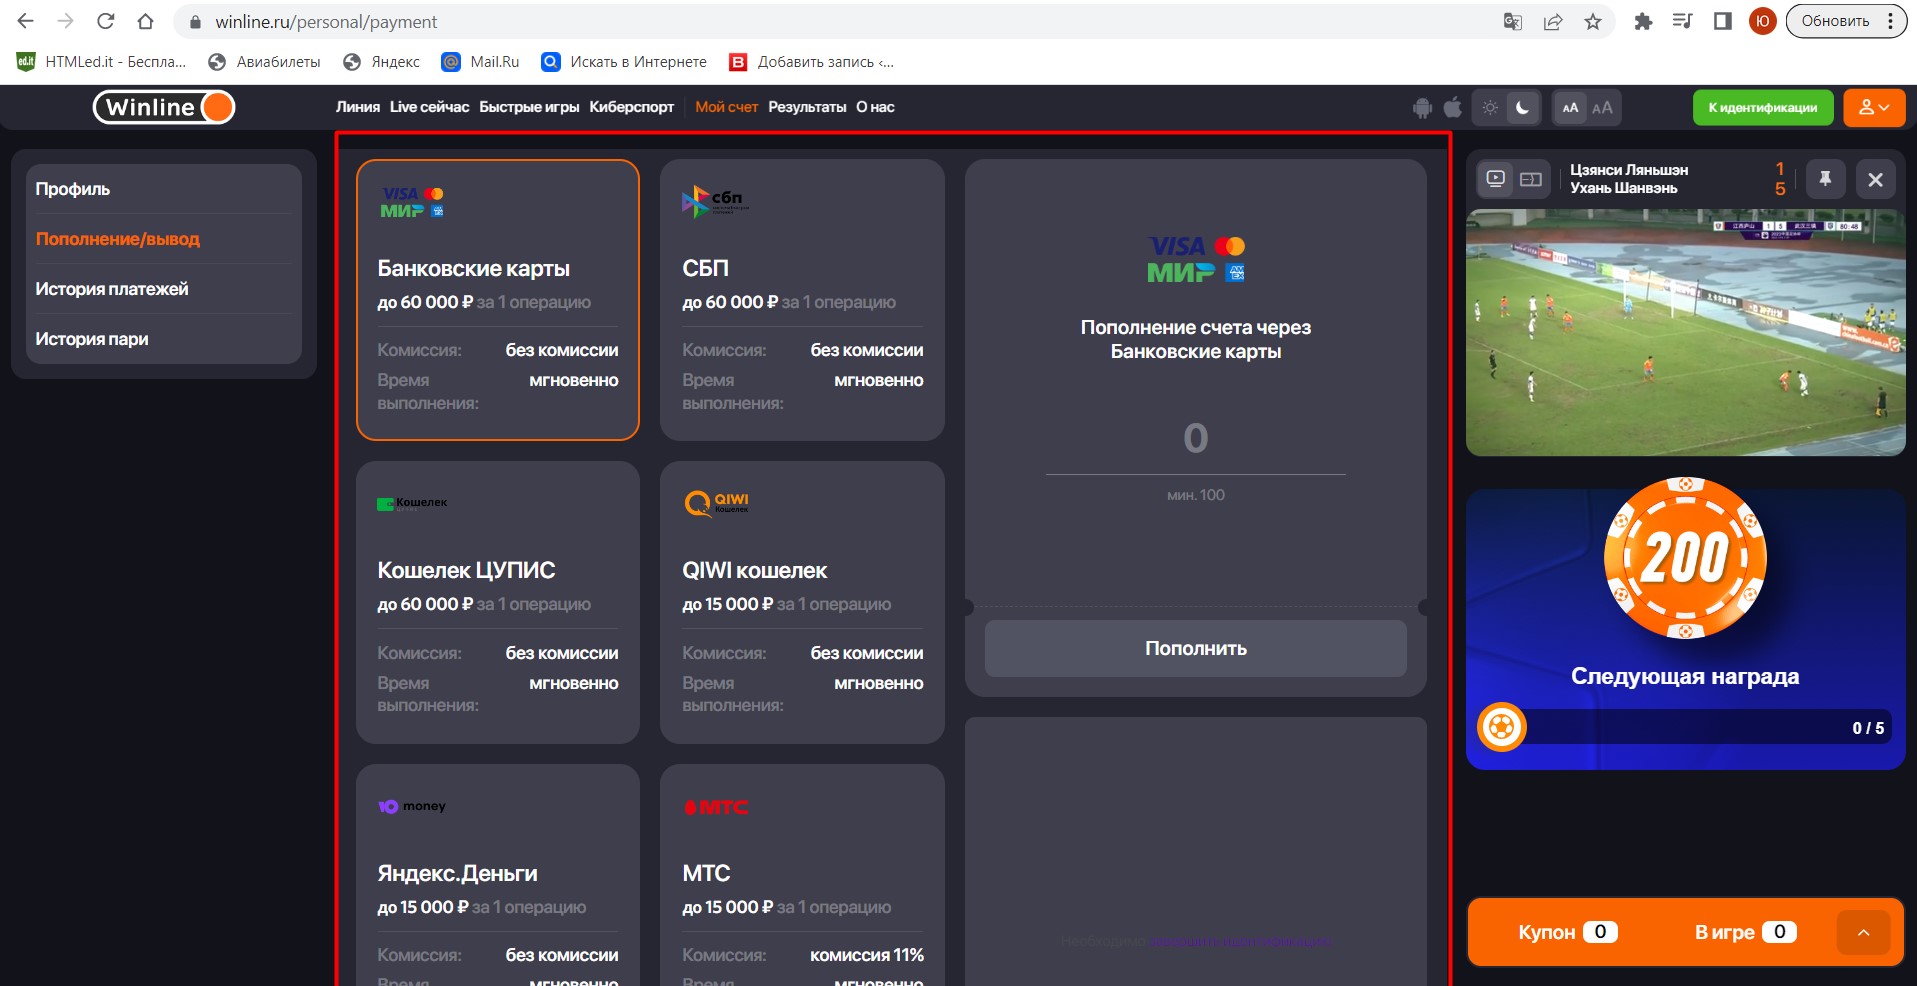The height and width of the screenshot is (986, 1917).
Task: Pin the video player
Action: [x=1825, y=179]
